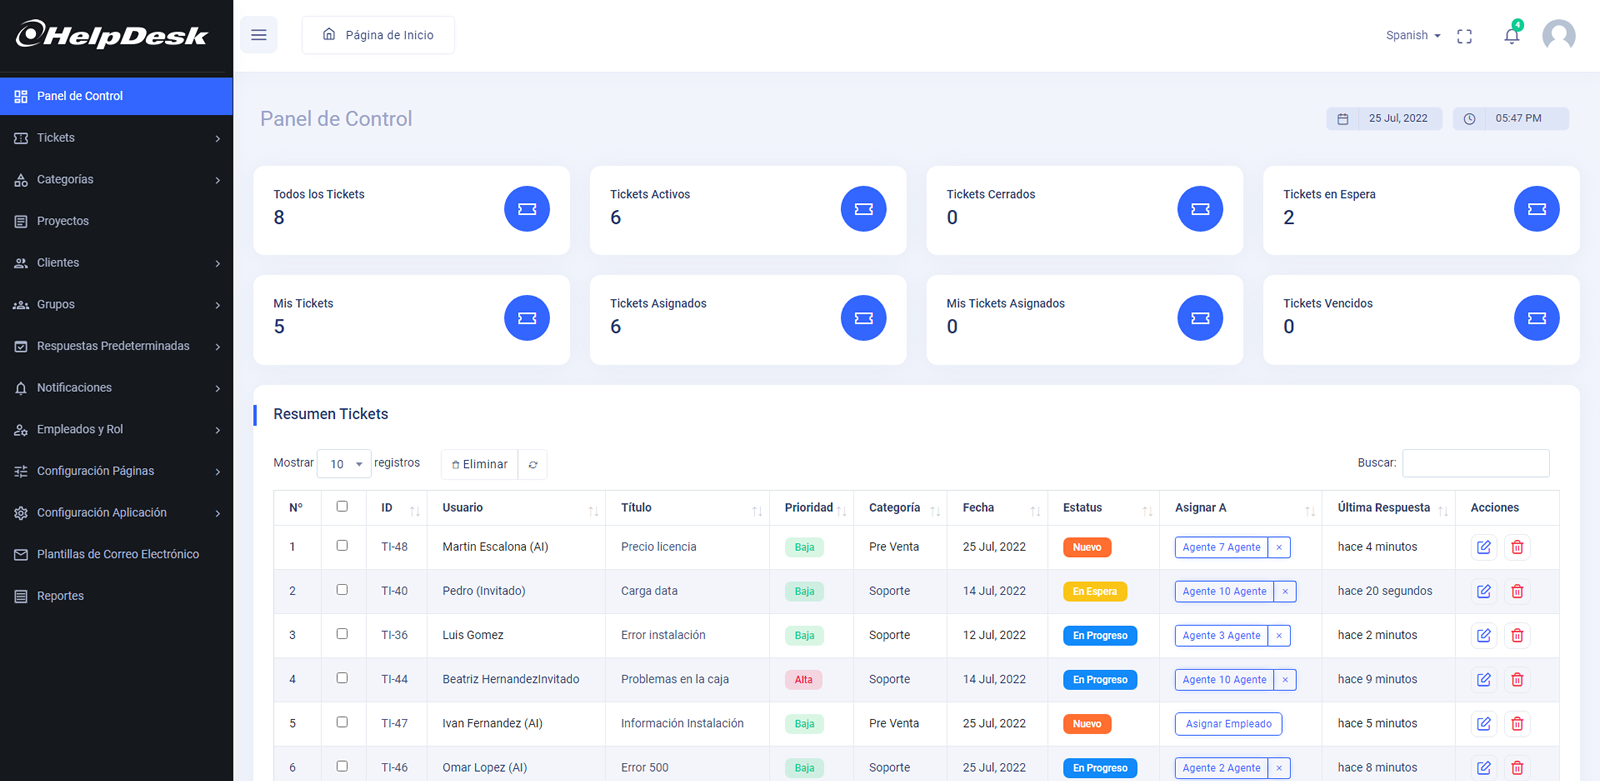Click the hamburger menu toggle icon
This screenshot has width=1600, height=781.
pyautogui.click(x=259, y=35)
